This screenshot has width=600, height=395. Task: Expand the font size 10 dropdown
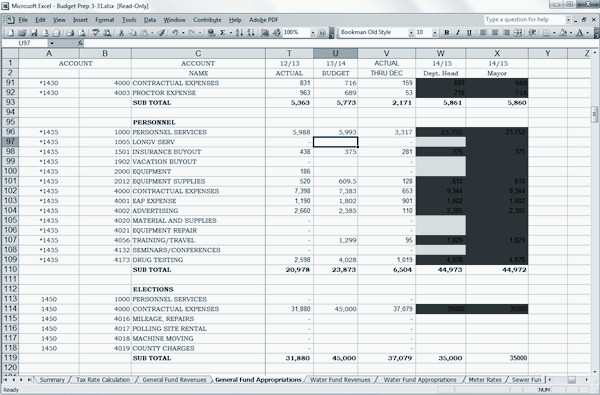pos(435,33)
